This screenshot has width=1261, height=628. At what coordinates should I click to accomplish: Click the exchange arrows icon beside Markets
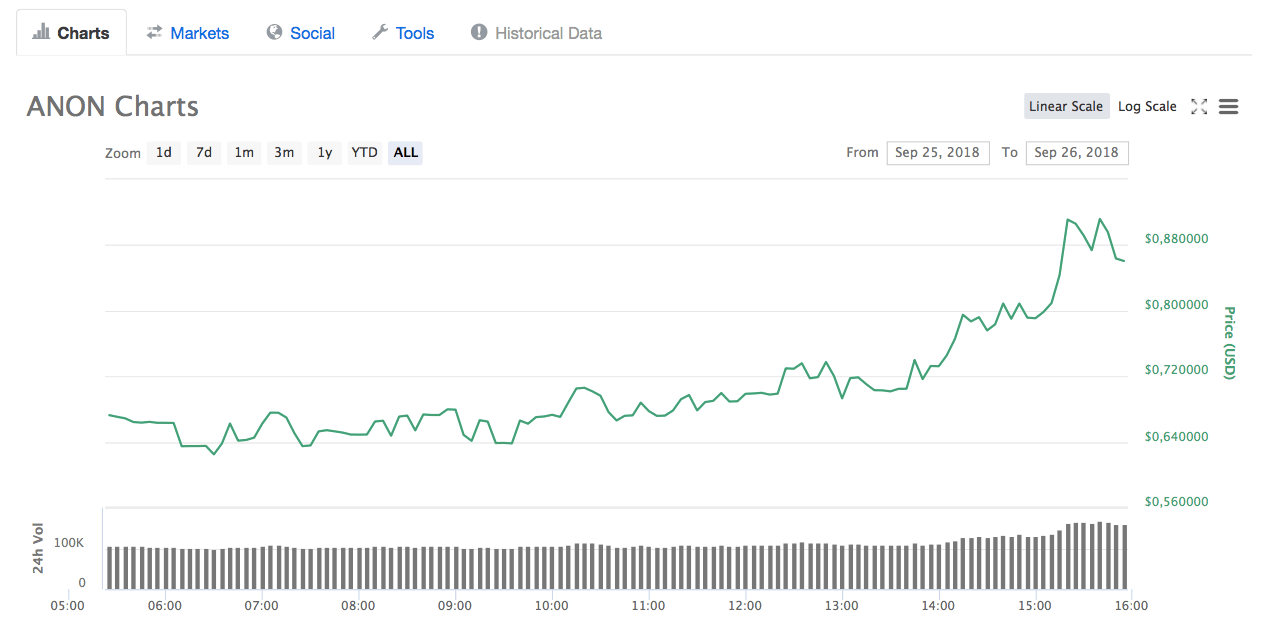click(154, 32)
